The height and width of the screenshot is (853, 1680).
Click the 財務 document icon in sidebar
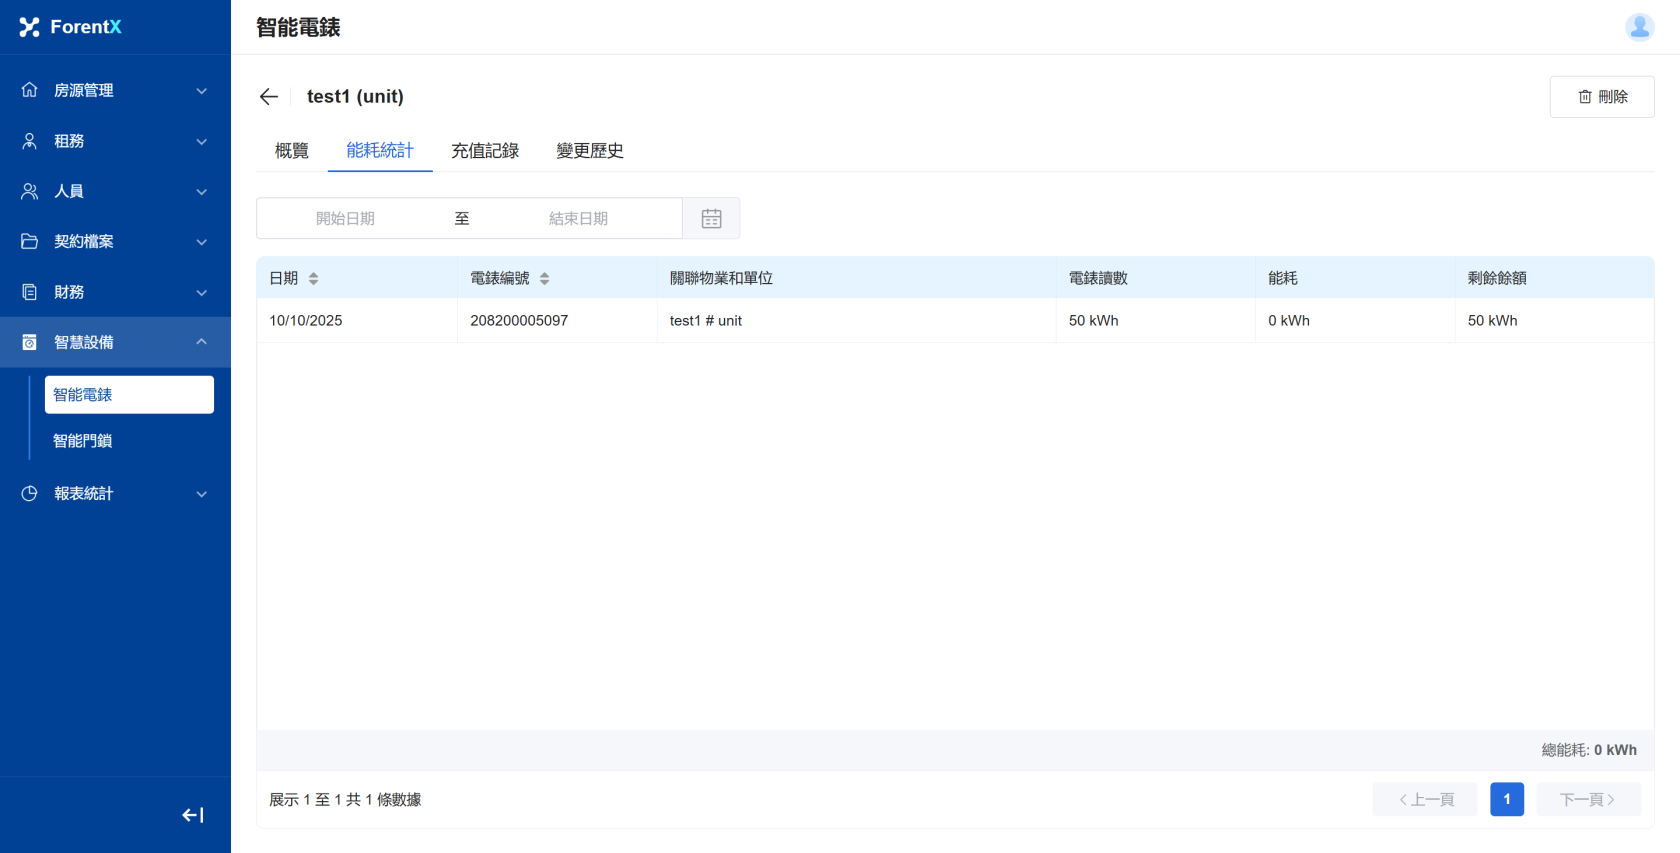30,292
